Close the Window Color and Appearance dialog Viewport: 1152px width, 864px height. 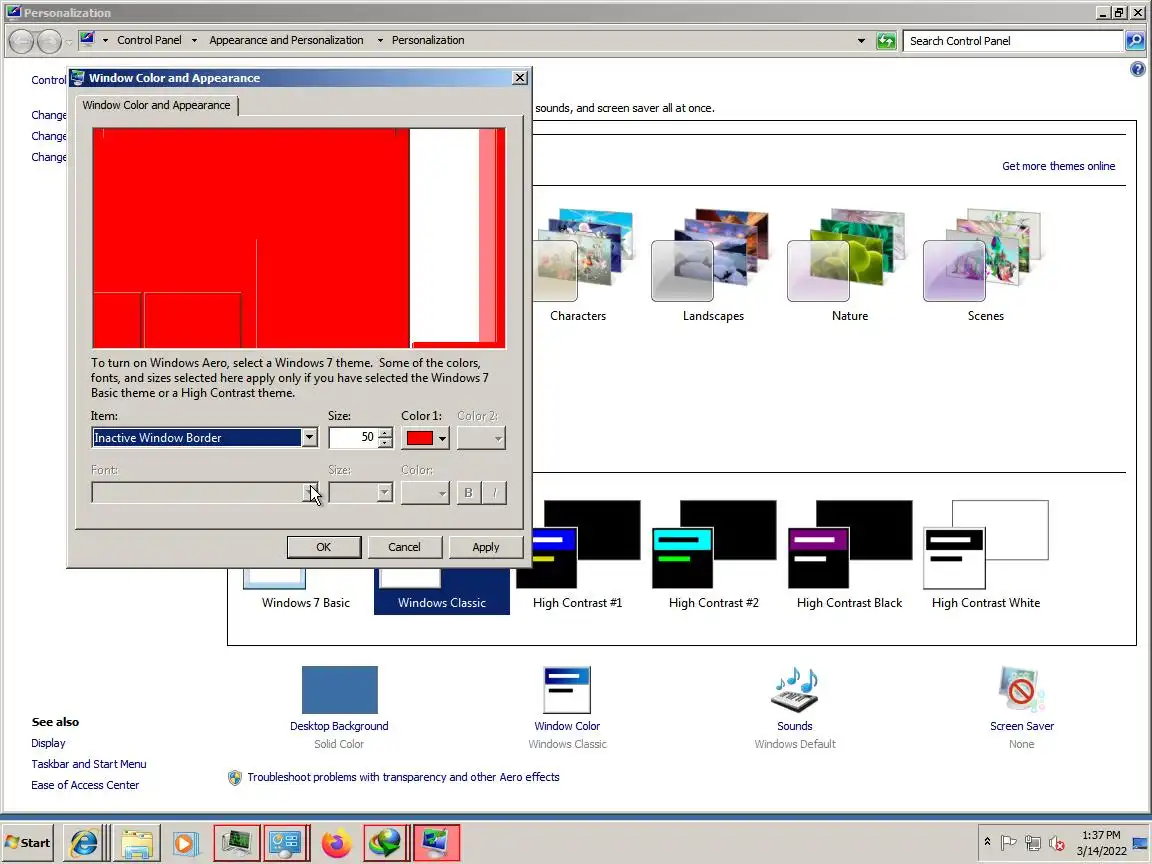tap(519, 78)
